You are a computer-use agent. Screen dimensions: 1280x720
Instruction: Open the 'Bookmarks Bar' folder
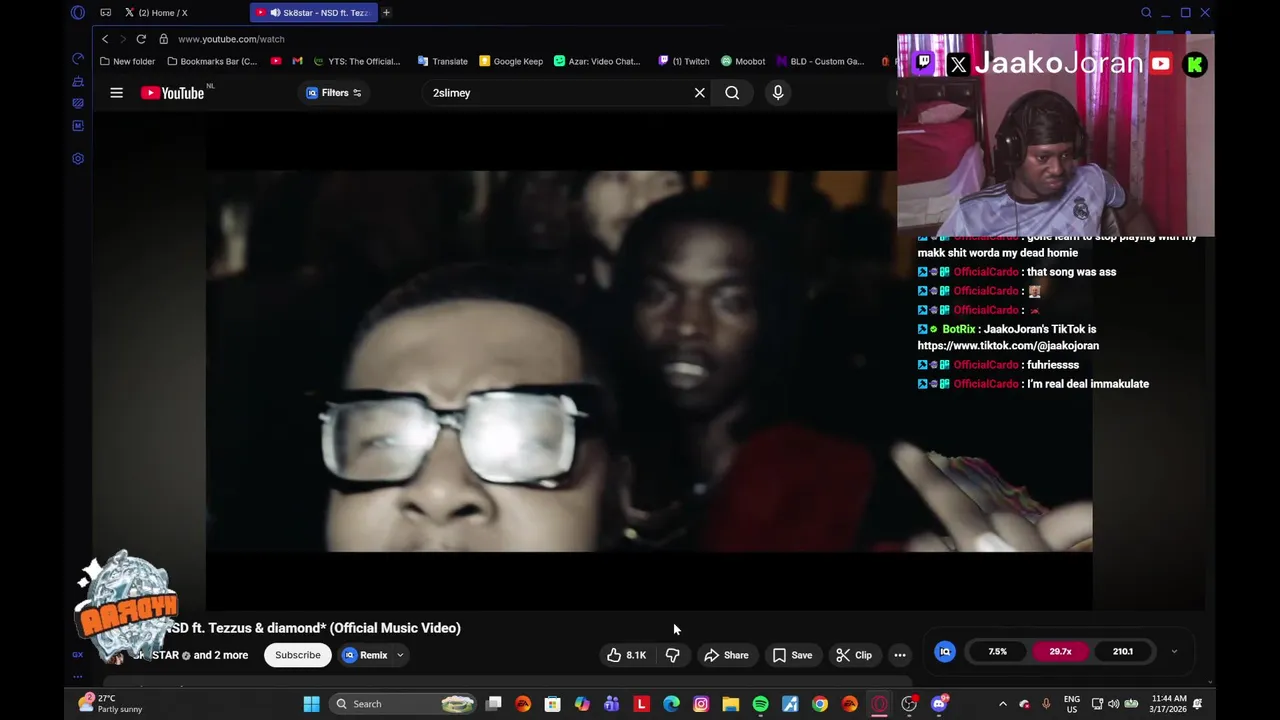212,61
